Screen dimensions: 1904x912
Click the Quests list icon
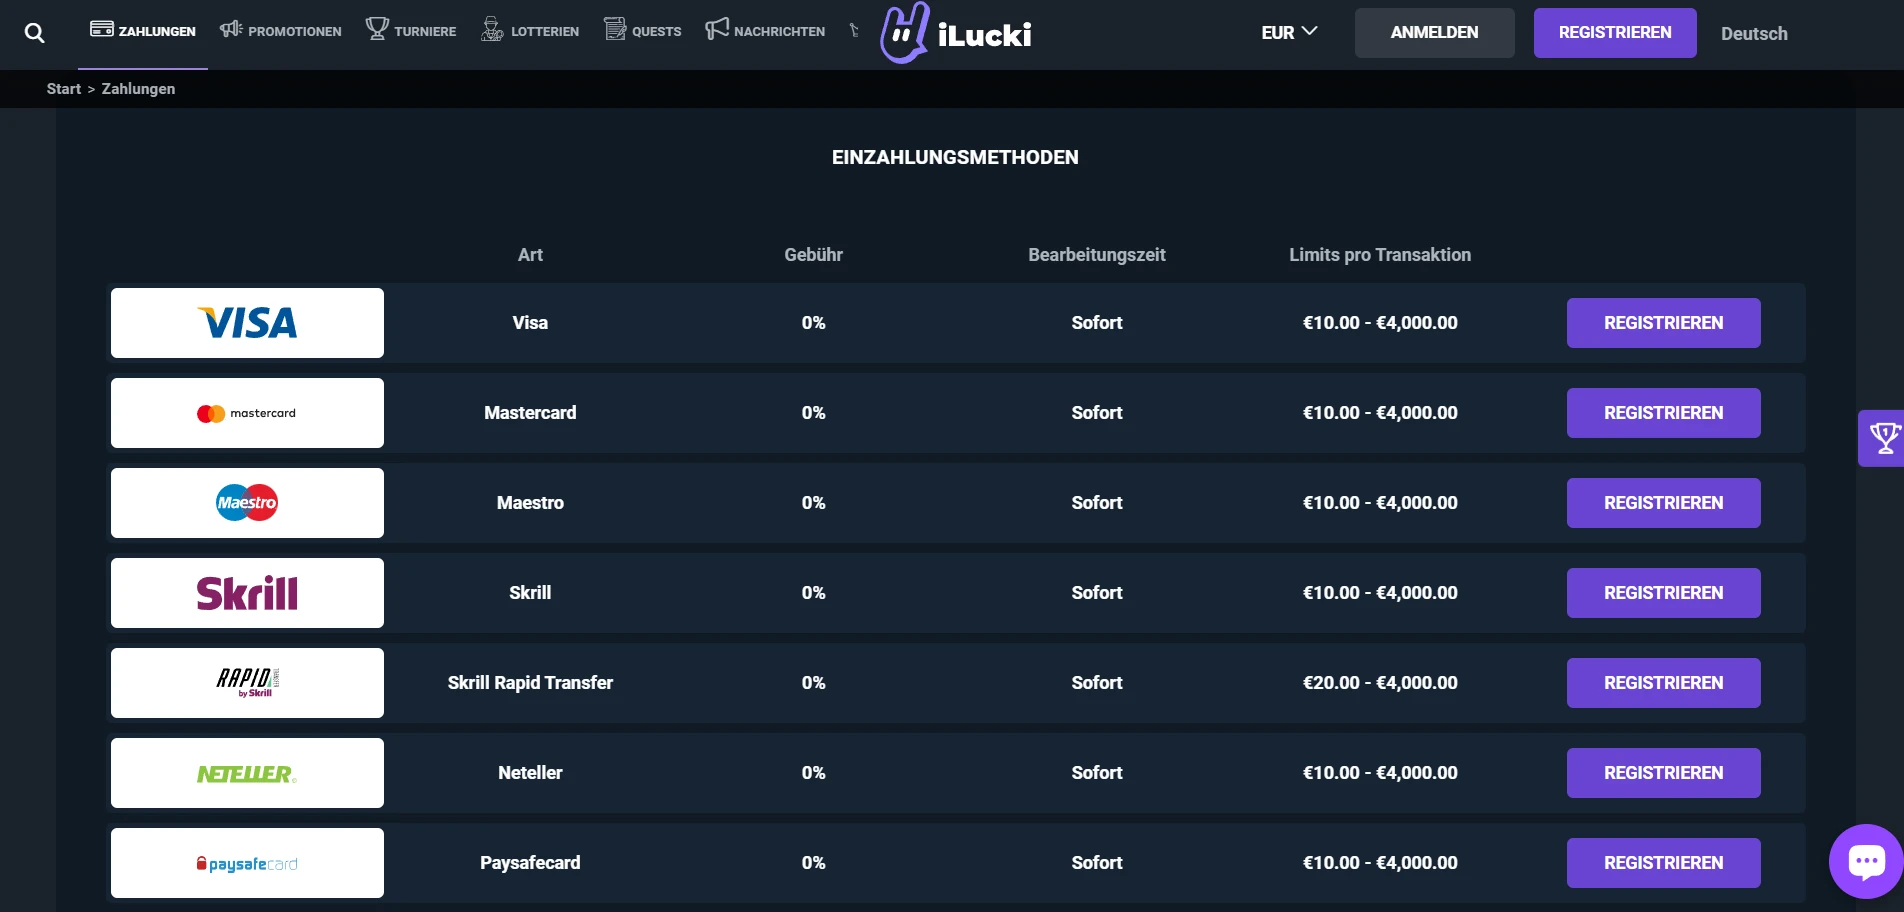(x=615, y=29)
